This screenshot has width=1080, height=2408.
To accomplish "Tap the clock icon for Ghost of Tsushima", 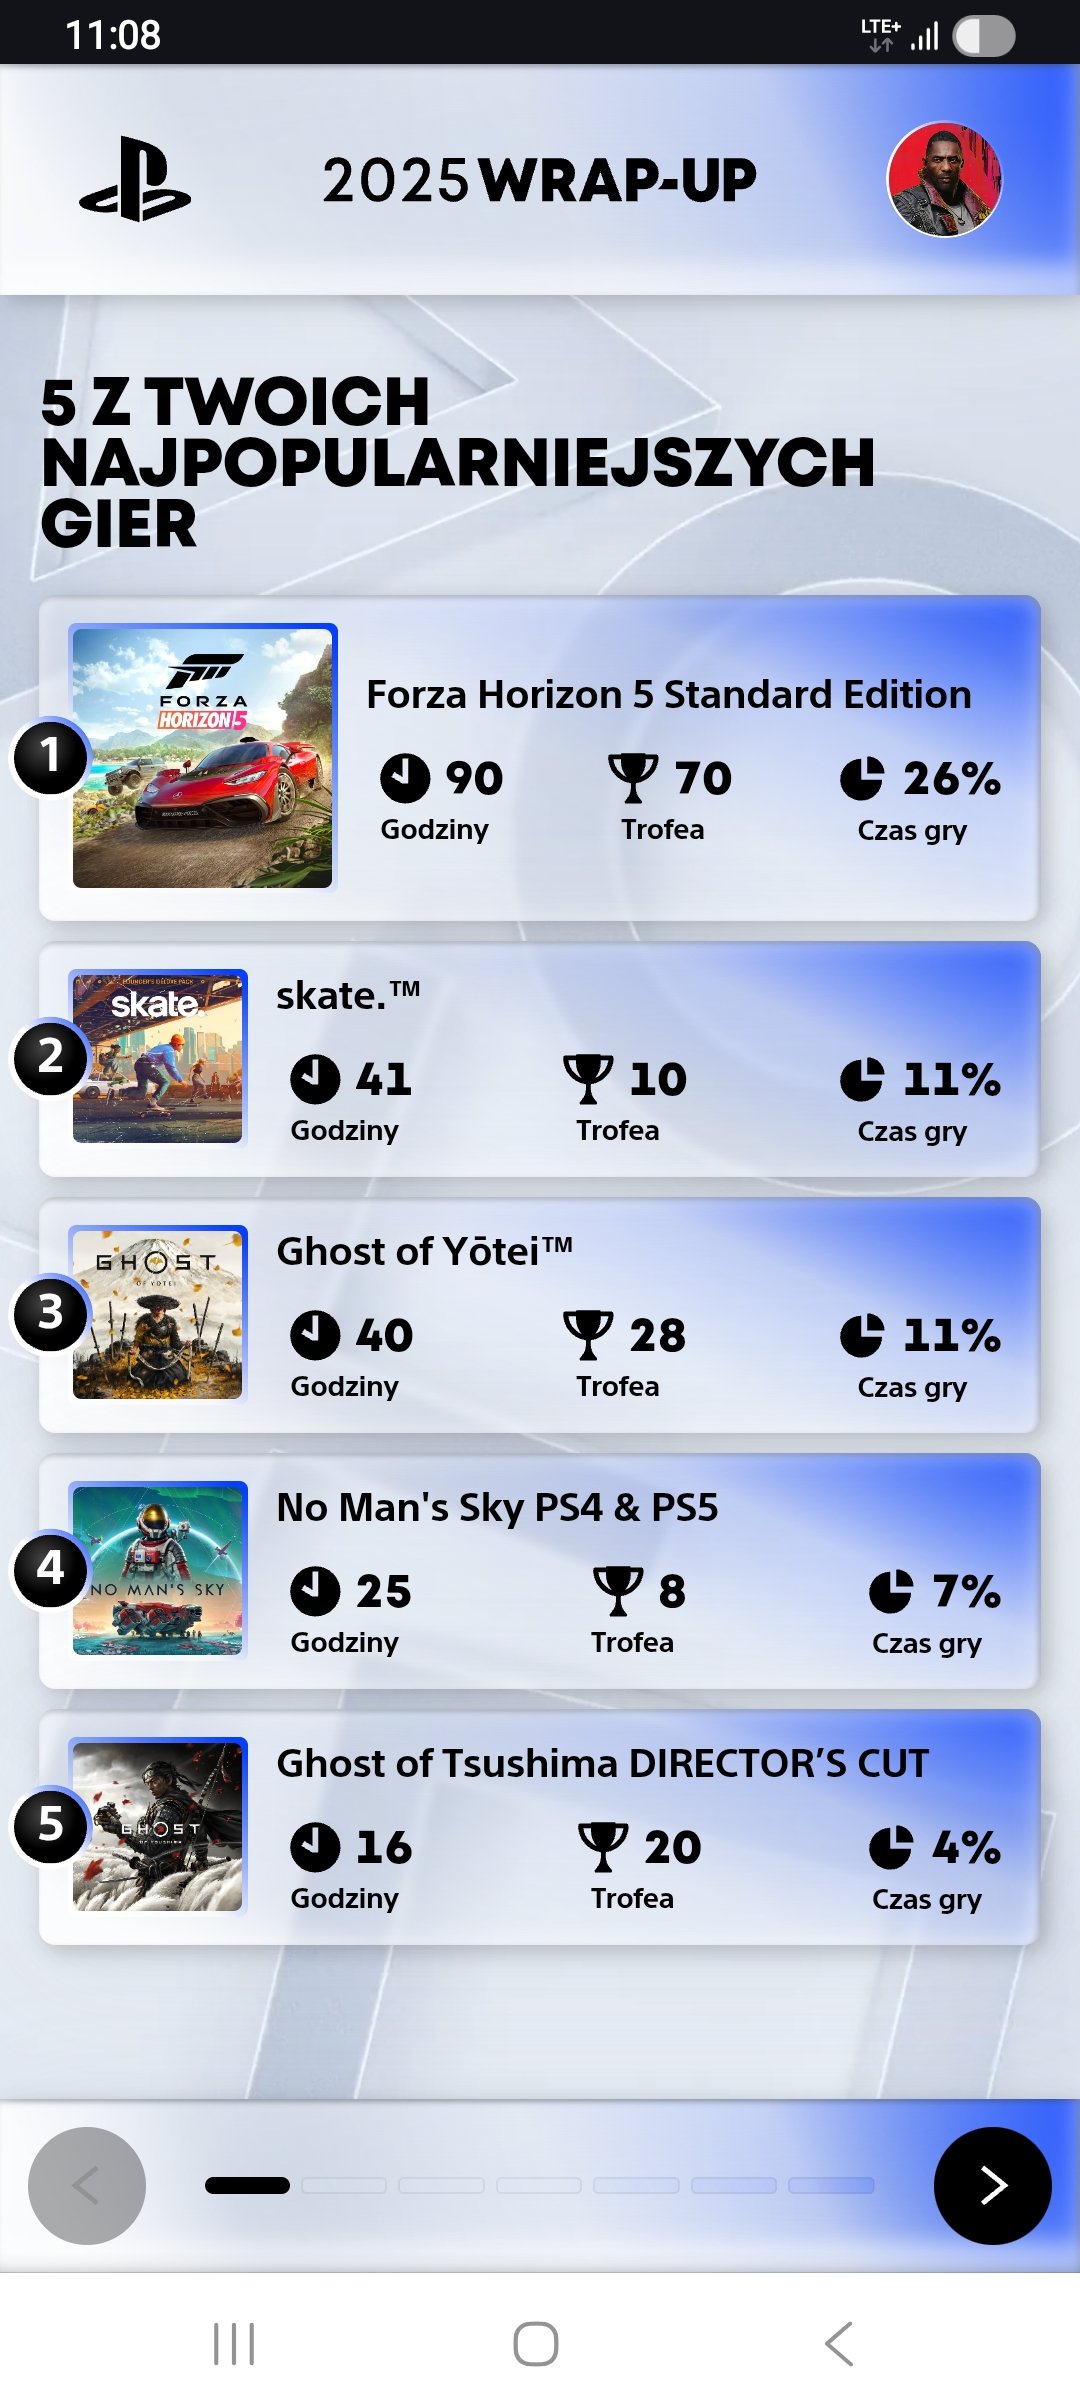I will point(315,1847).
